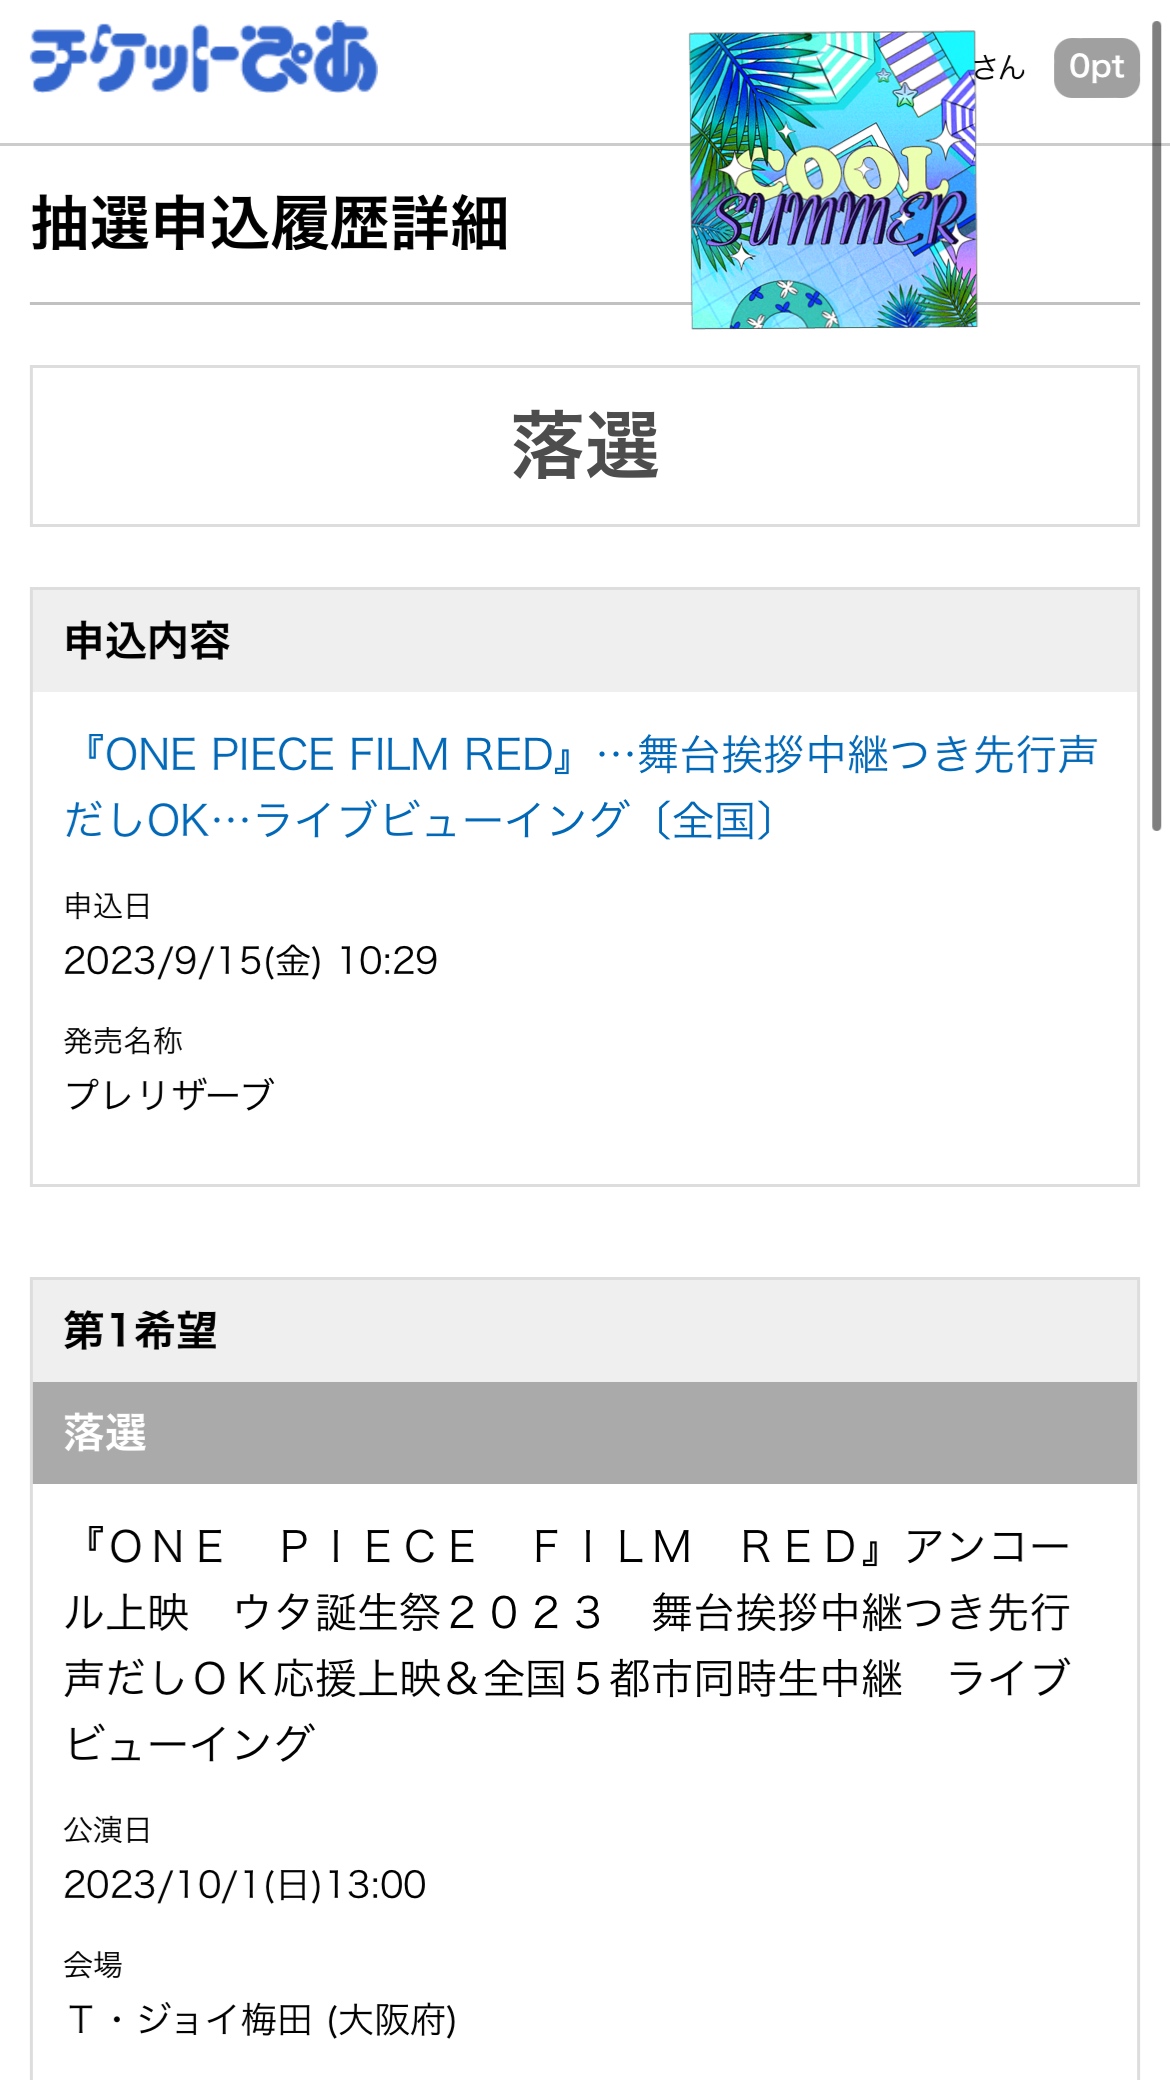
Task: Click the 抽選申込履歴詳細 page heading
Action: [270, 223]
